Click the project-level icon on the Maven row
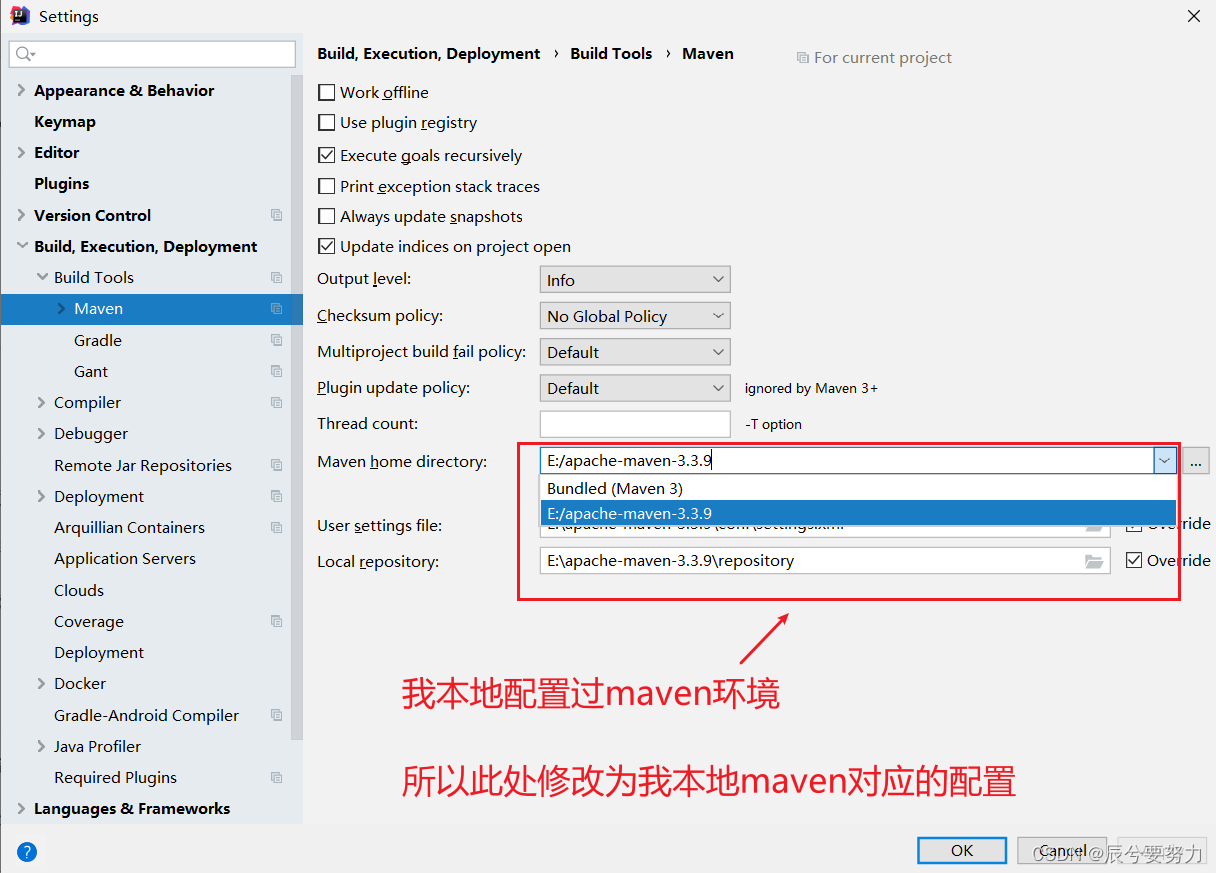Screen dimensions: 1216x873 click(x=277, y=309)
